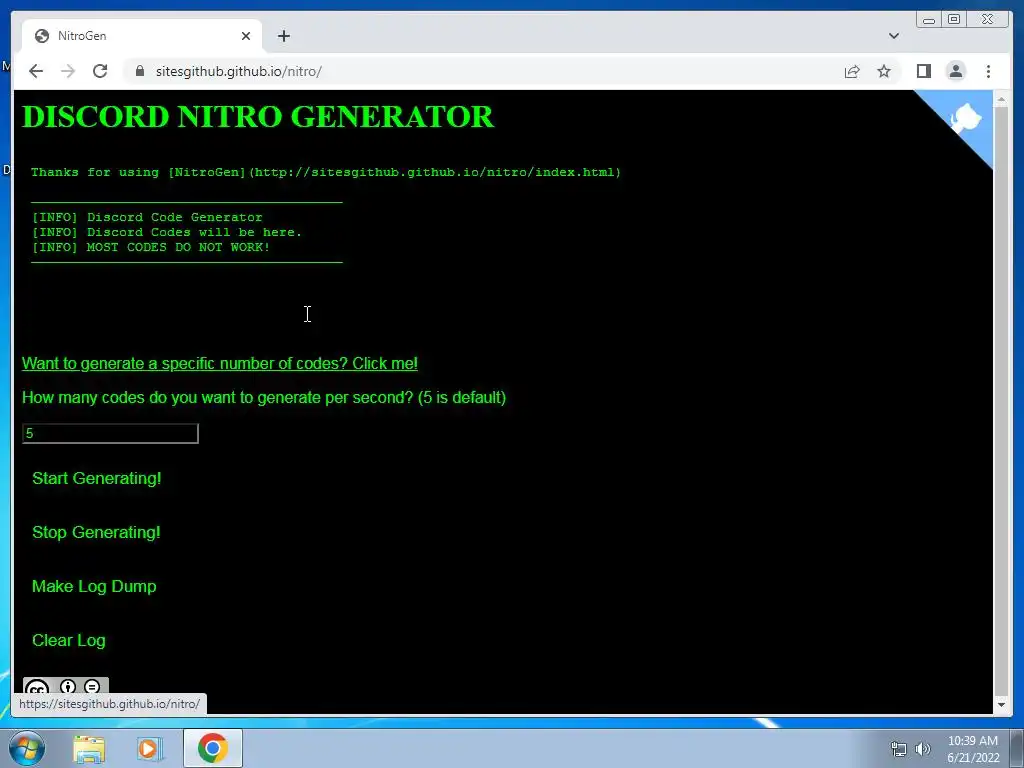The width and height of the screenshot is (1024, 768).
Task: Click the taskbar clock 10:39 AM
Action: click(x=973, y=741)
